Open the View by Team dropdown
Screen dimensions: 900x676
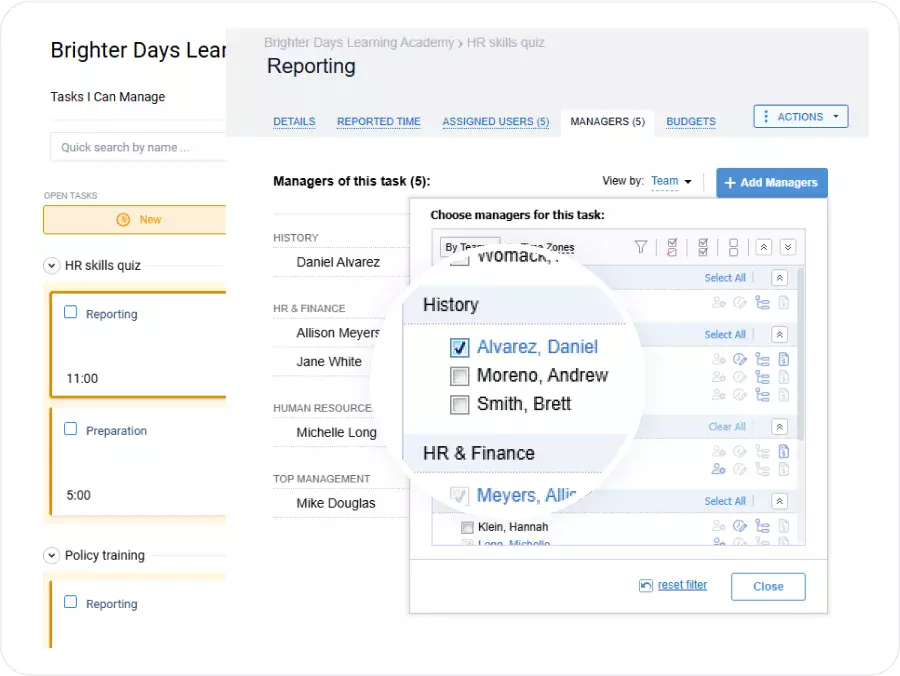click(x=668, y=182)
